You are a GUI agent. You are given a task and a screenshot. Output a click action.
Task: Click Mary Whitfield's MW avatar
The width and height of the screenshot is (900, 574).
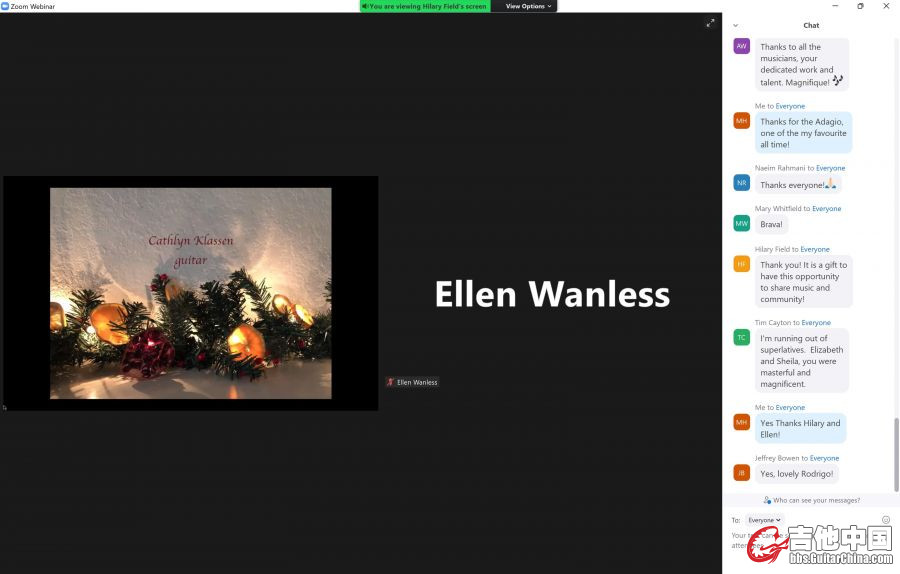pyautogui.click(x=741, y=223)
